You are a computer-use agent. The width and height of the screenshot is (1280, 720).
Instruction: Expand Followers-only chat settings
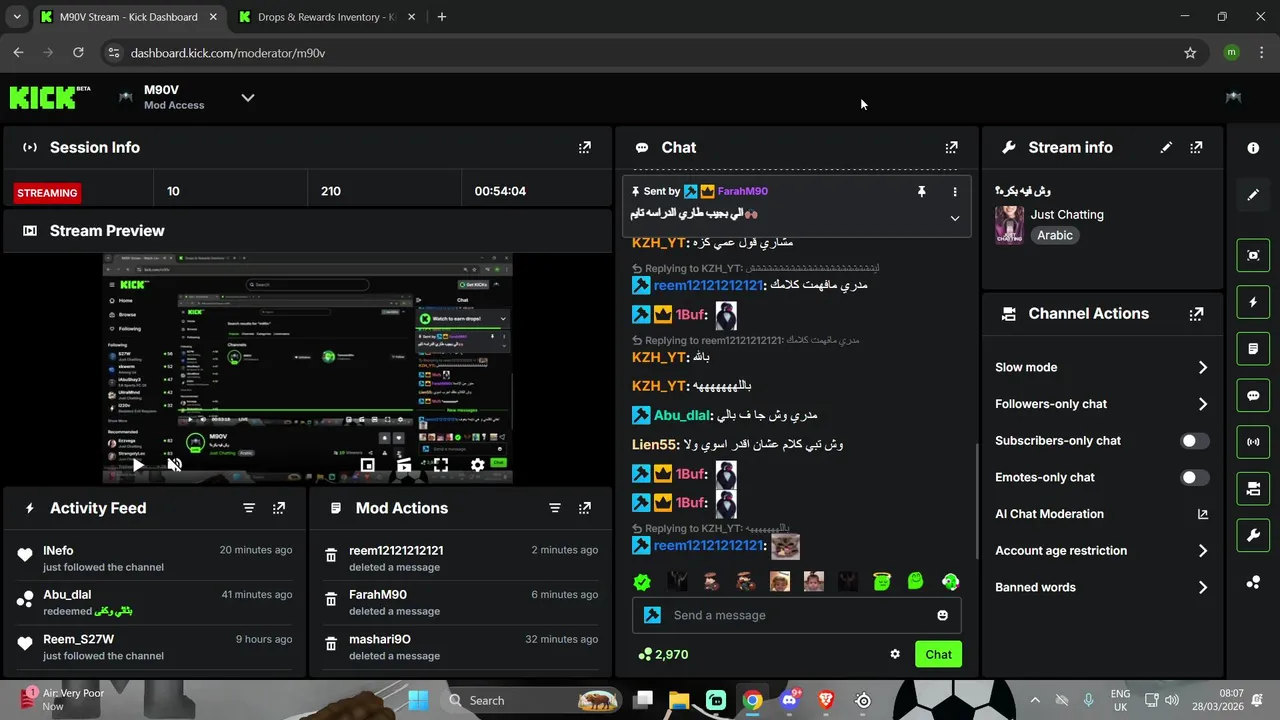[1102, 404]
